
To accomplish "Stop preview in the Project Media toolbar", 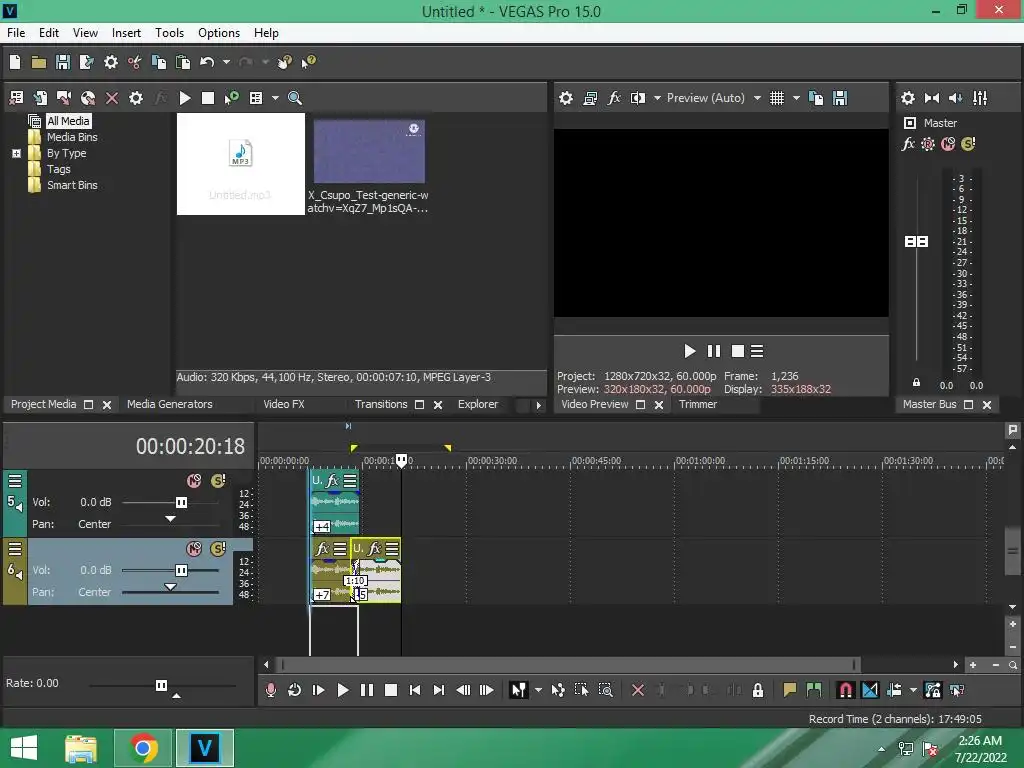I will (208, 98).
